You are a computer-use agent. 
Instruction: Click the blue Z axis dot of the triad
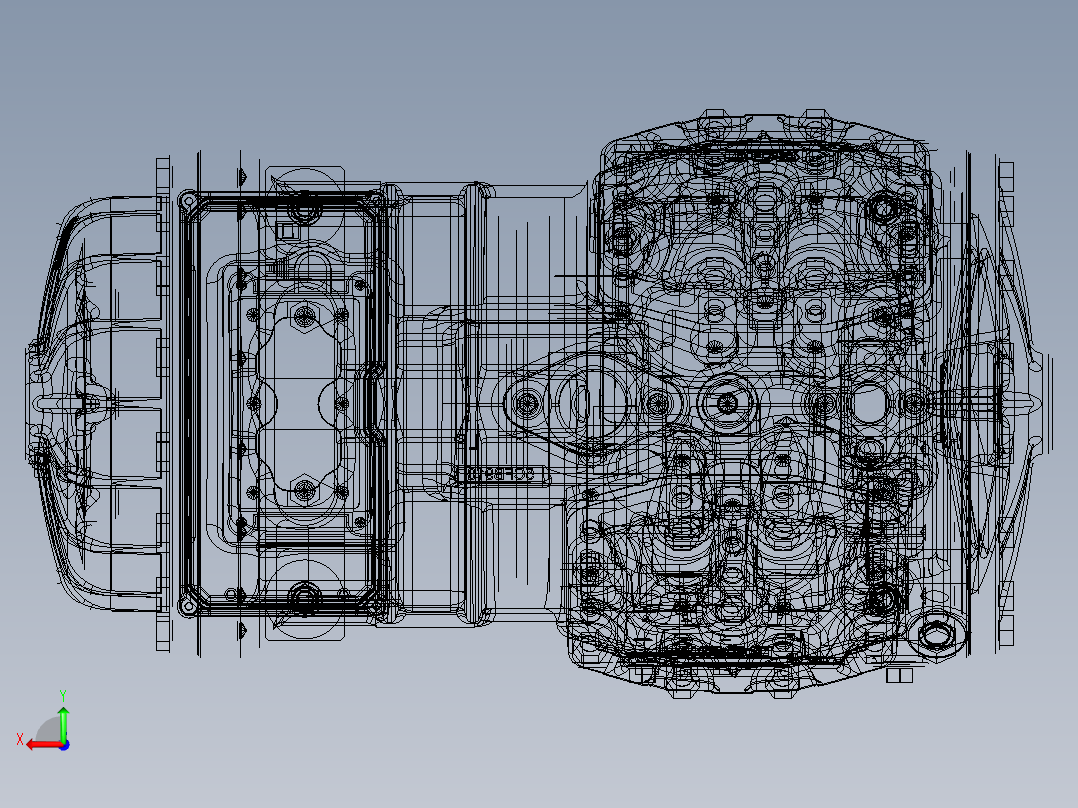pos(64,745)
